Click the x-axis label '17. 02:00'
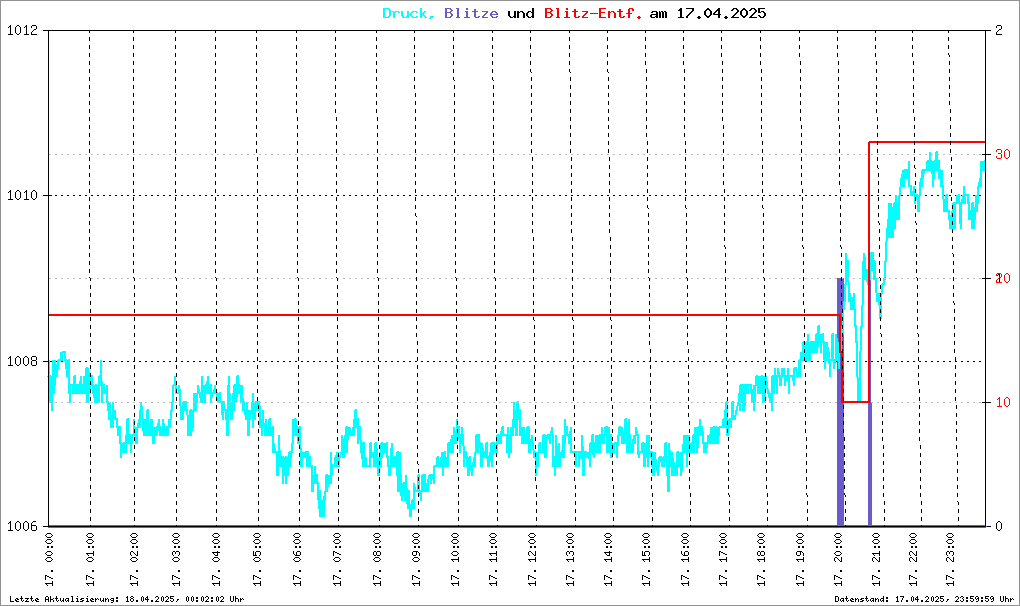This screenshot has width=1020, height=606. click(x=135, y=560)
